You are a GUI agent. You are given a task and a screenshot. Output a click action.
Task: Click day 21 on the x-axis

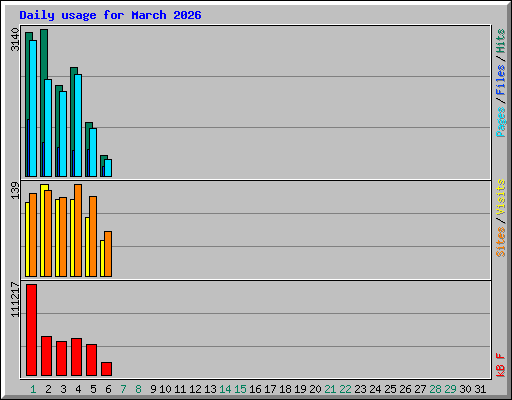pos(330,389)
